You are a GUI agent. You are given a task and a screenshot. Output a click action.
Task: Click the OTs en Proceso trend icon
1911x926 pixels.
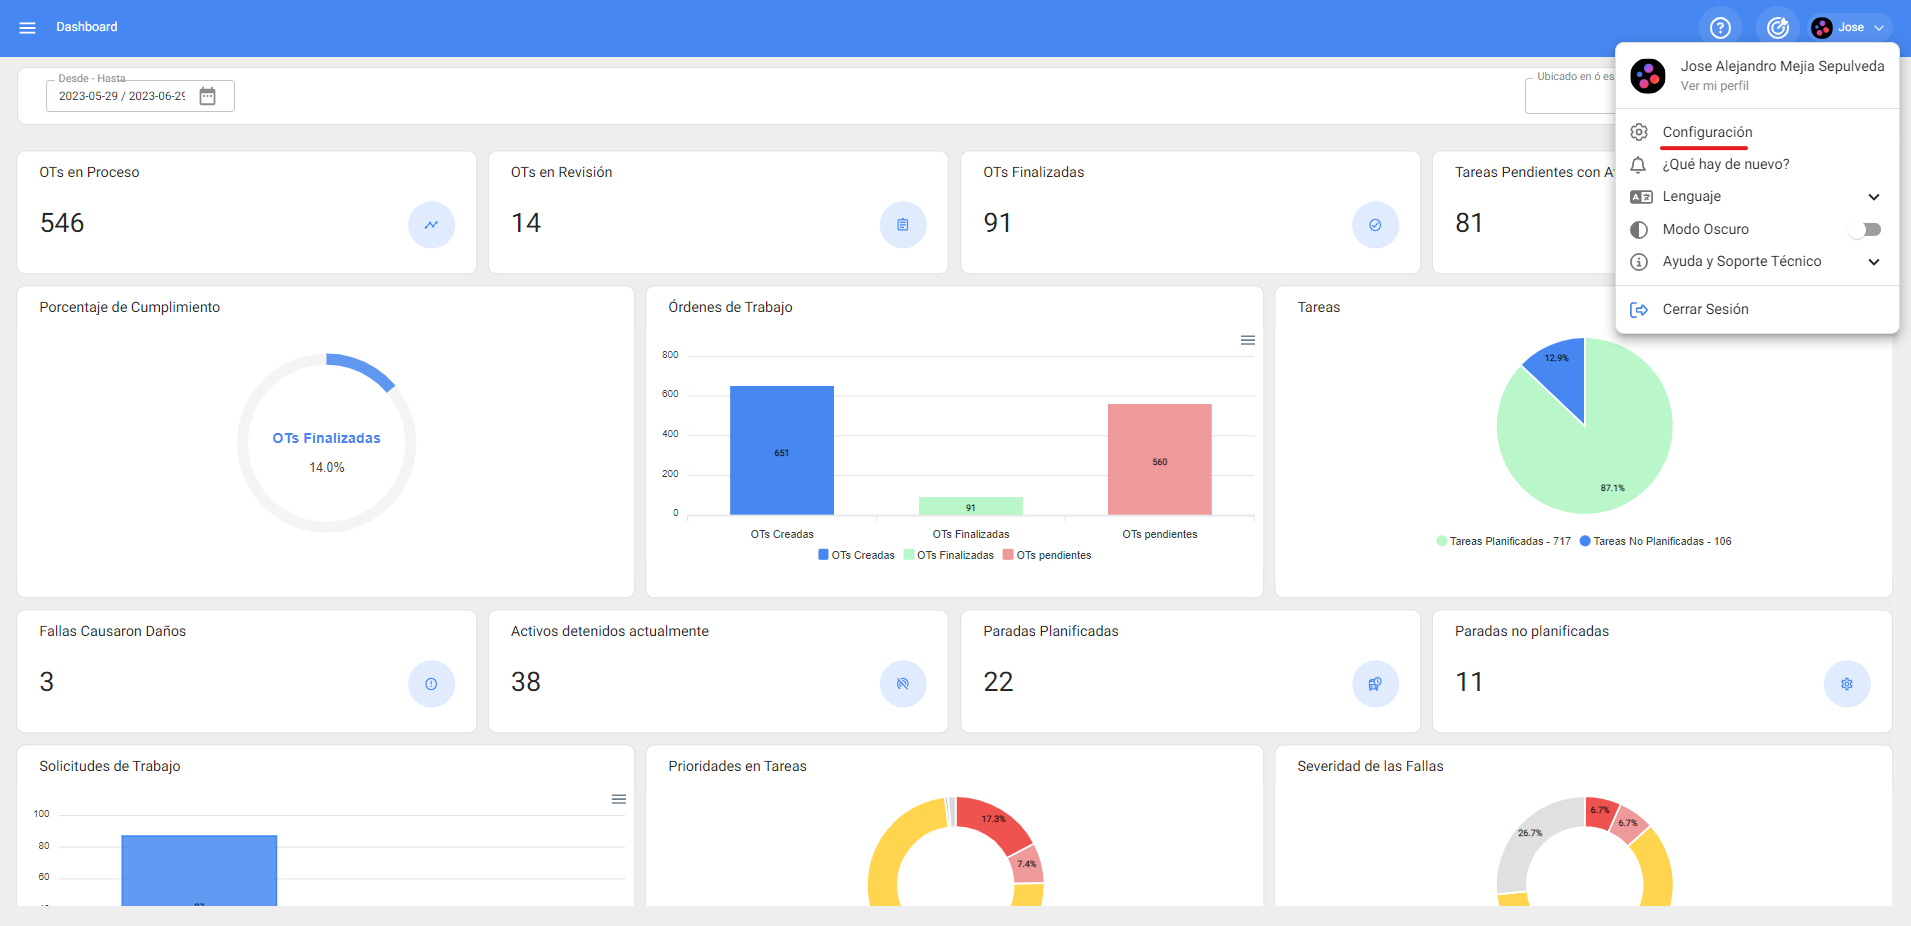click(431, 225)
